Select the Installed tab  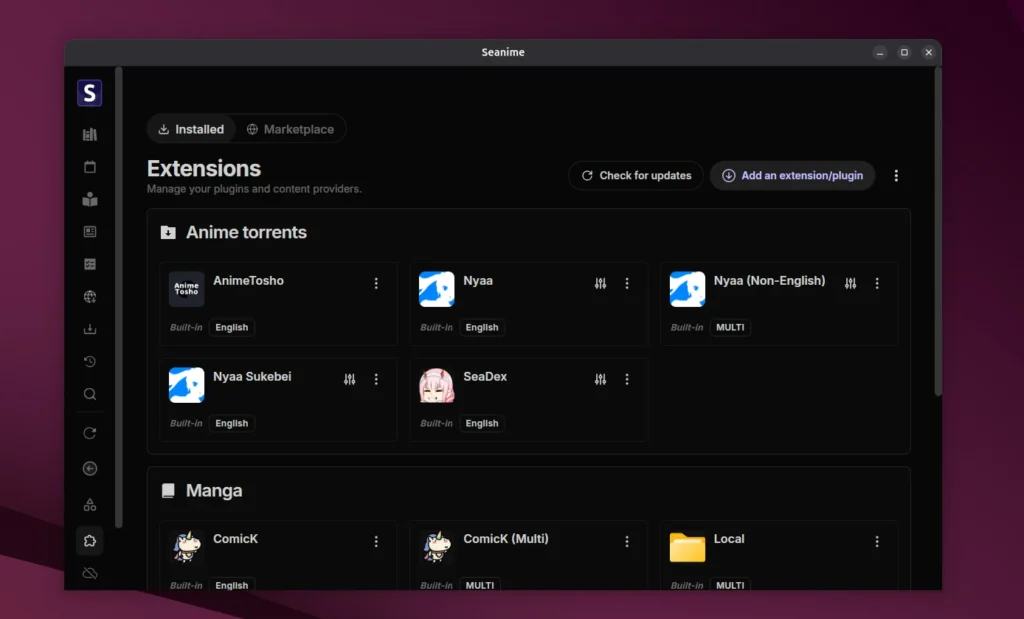pos(191,129)
